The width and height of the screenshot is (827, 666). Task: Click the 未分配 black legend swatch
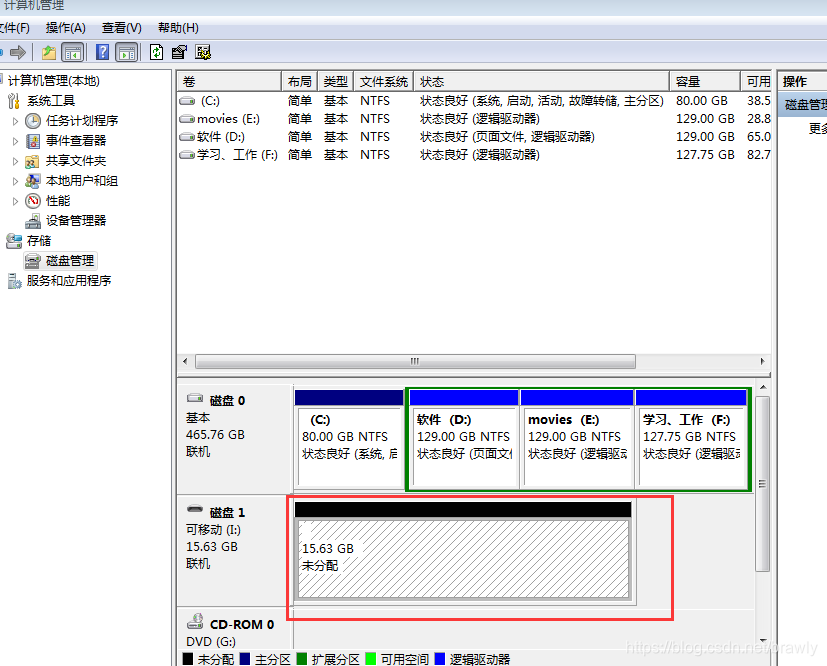coord(187,659)
